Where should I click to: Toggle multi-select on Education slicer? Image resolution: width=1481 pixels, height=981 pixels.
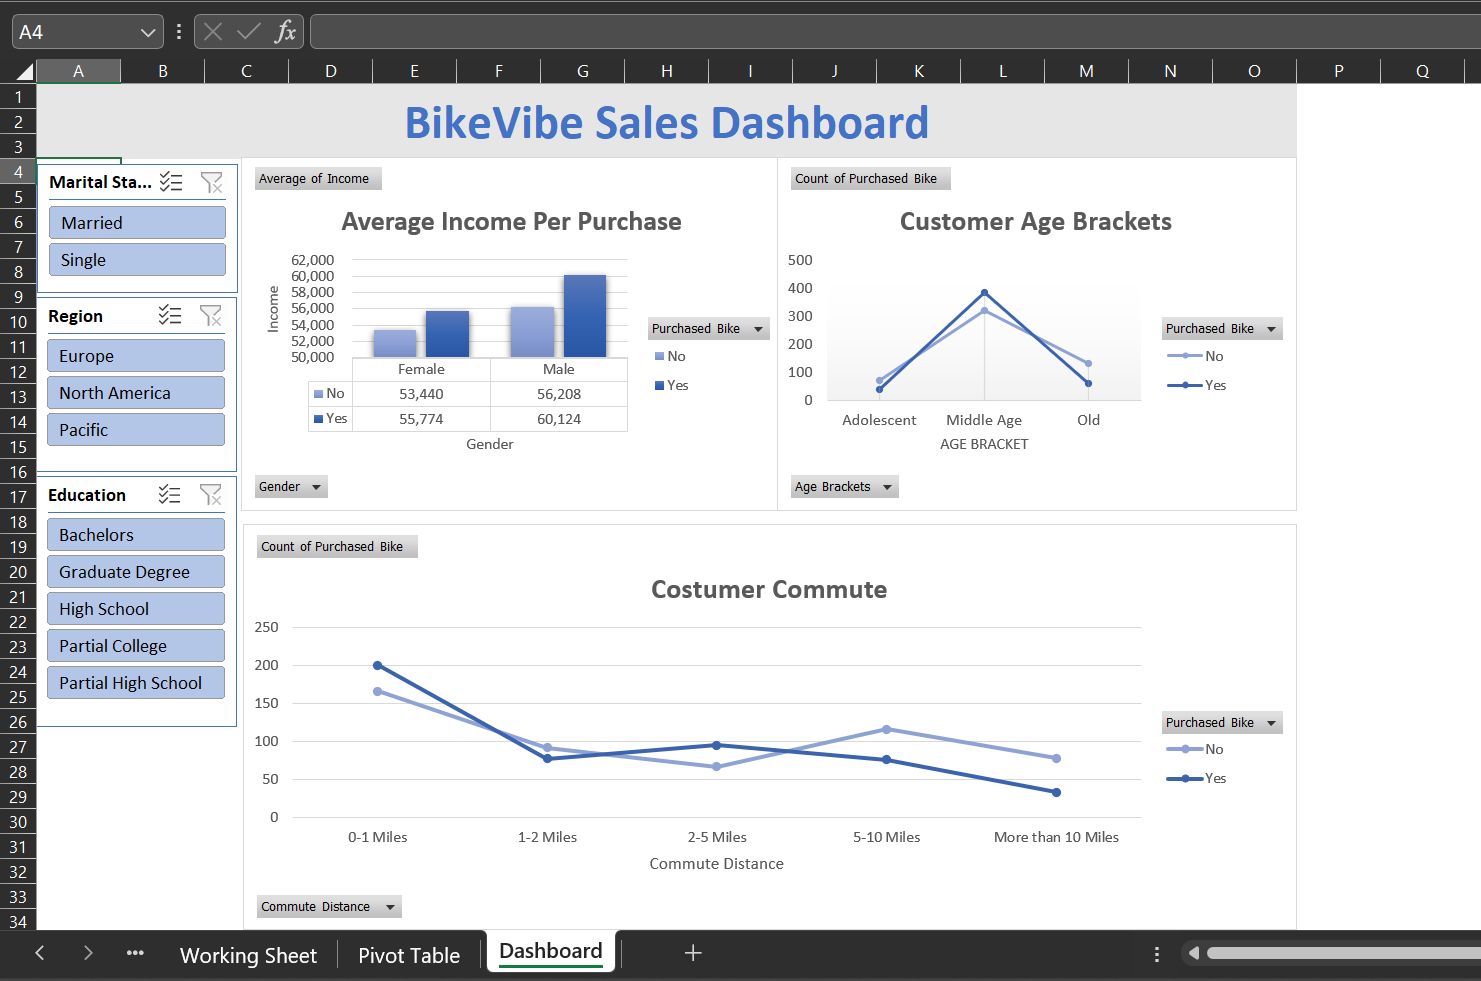[170, 495]
